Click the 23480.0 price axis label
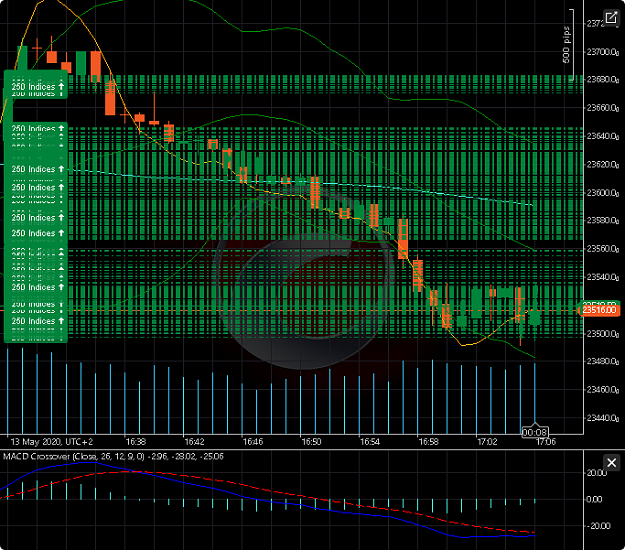This screenshot has width=625, height=550. 603,361
